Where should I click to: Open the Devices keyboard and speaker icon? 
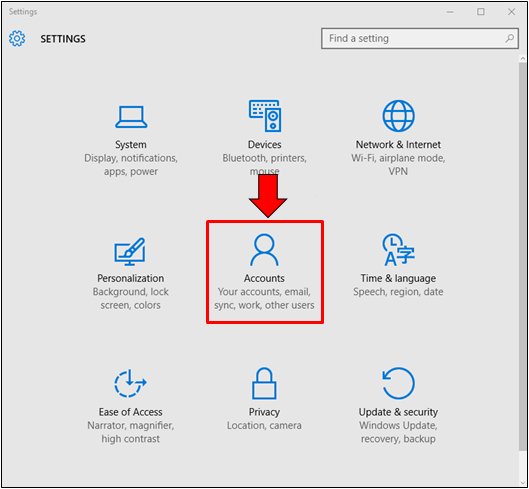tap(265, 116)
